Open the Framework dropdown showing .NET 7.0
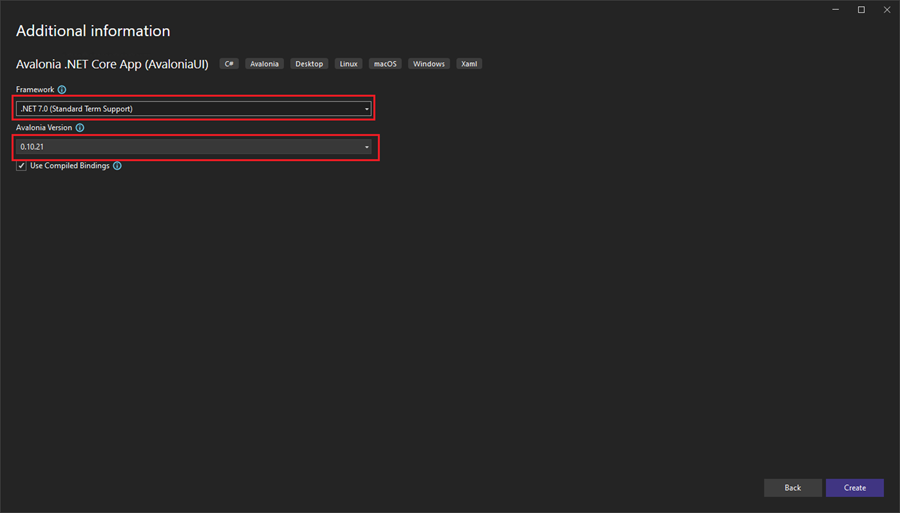The width and height of the screenshot is (900, 513). click(193, 108)
